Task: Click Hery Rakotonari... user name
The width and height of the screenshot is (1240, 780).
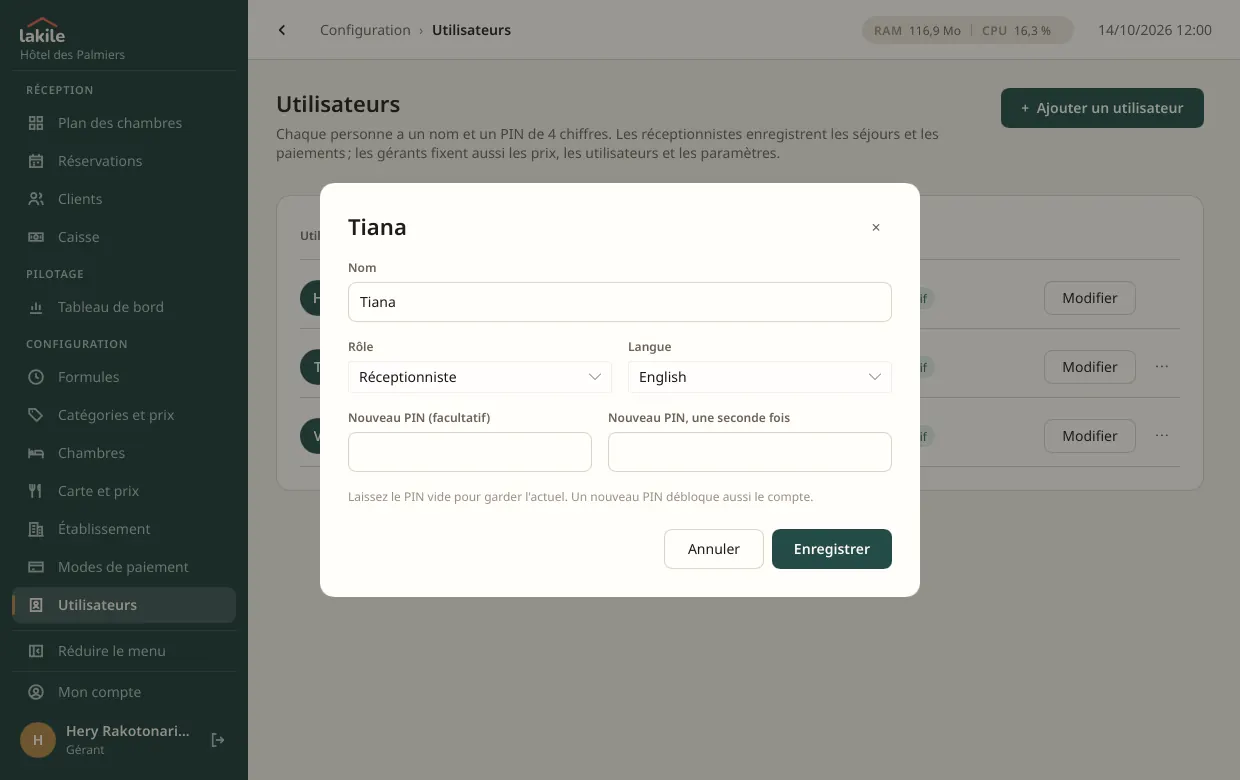Action: 128,731
